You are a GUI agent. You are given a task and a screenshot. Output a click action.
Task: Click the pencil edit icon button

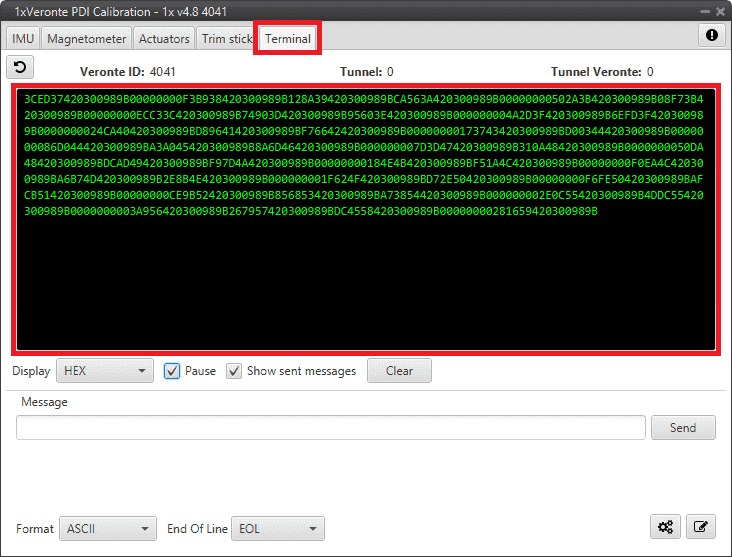tap(702, 527)
